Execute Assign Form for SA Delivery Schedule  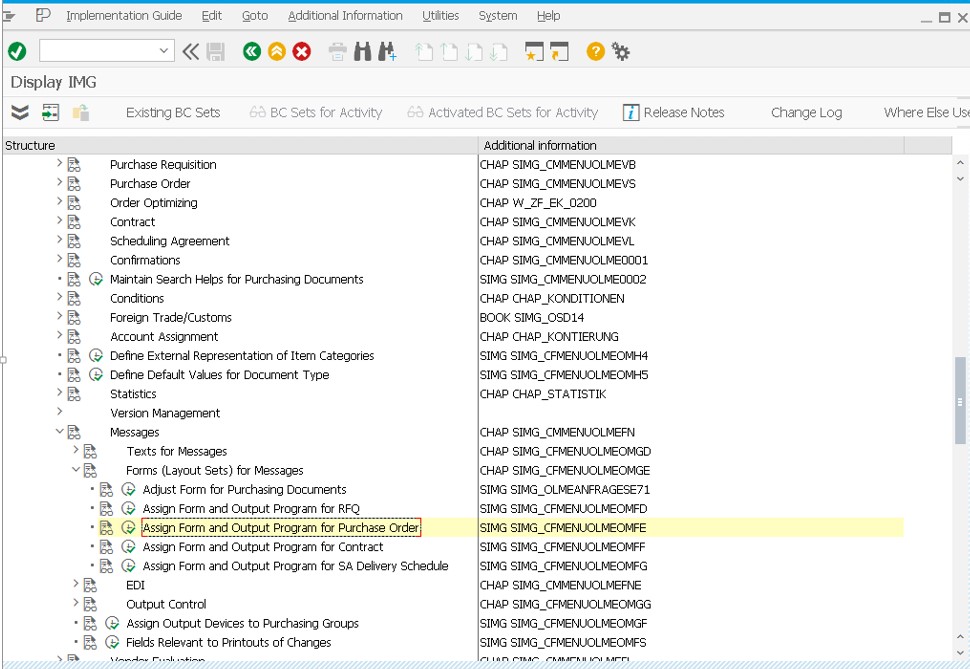(128, 566)
